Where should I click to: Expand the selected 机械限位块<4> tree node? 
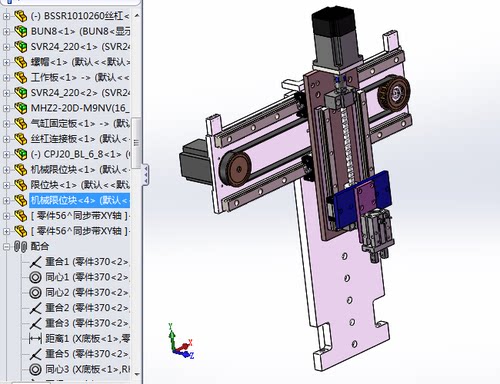tap(6, 200)
